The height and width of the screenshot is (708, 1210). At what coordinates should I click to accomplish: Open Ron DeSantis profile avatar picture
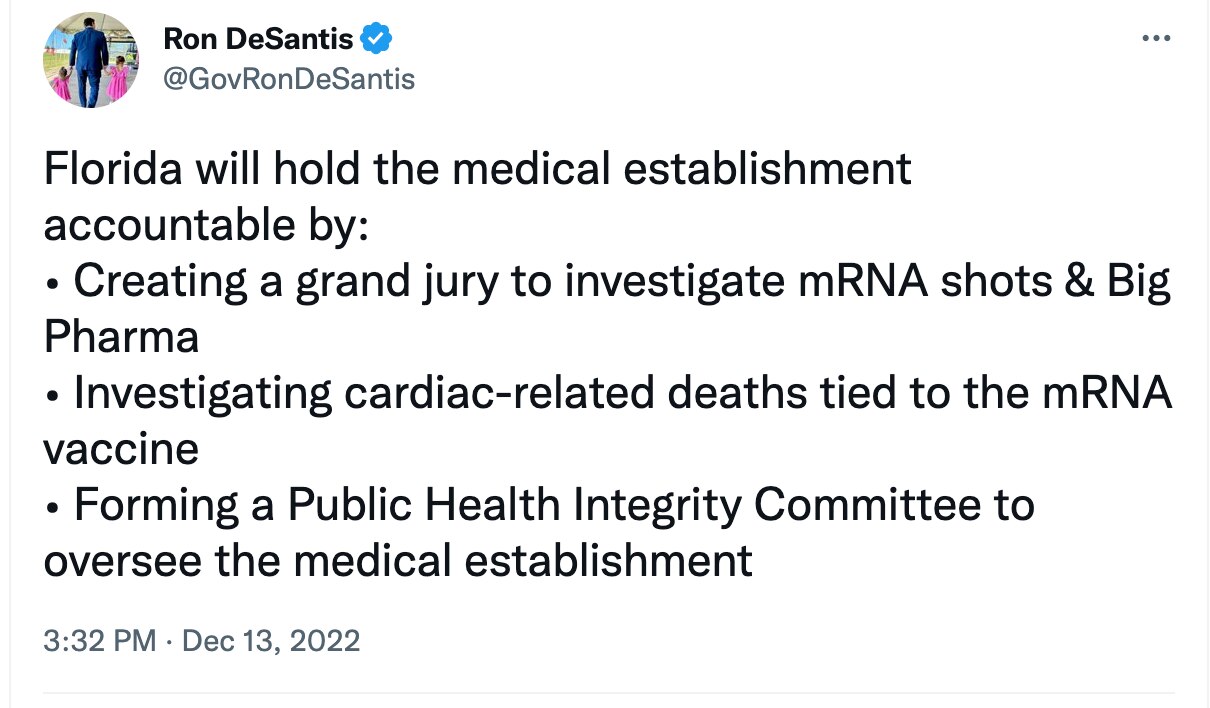tap(91, 60)
